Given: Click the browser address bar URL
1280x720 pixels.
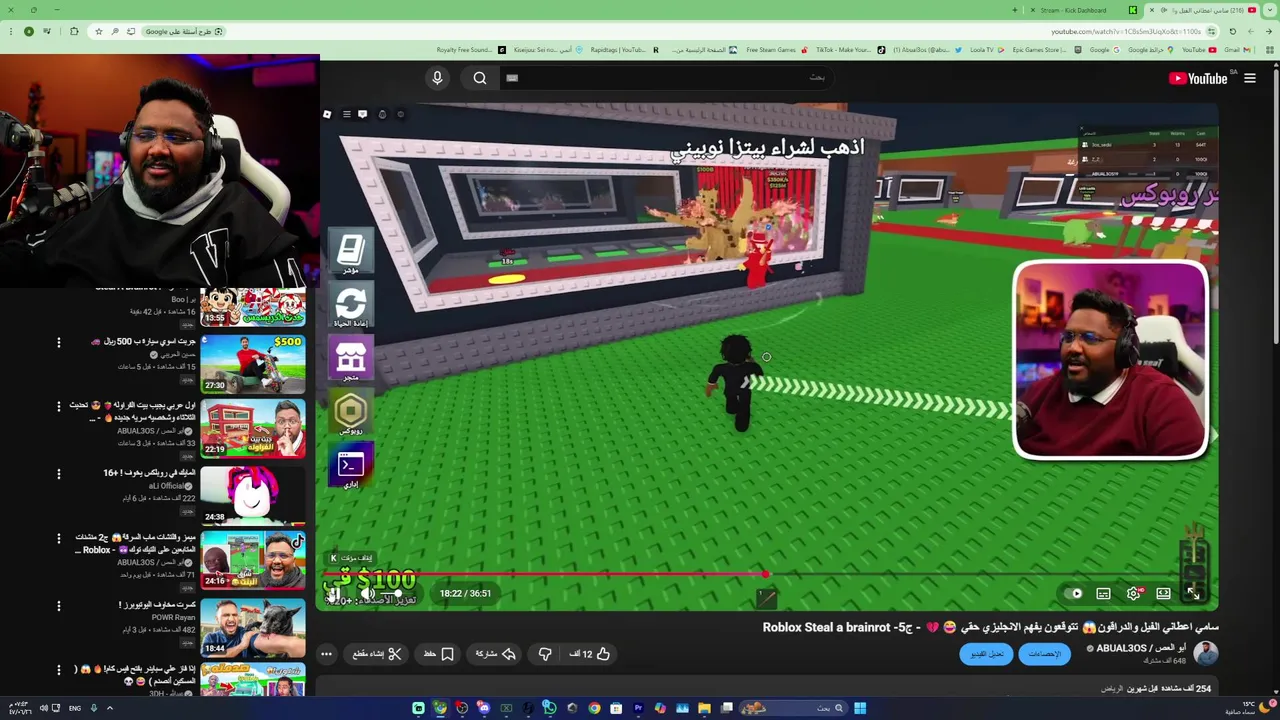Looking at the screenshot, I should 1126,31.
